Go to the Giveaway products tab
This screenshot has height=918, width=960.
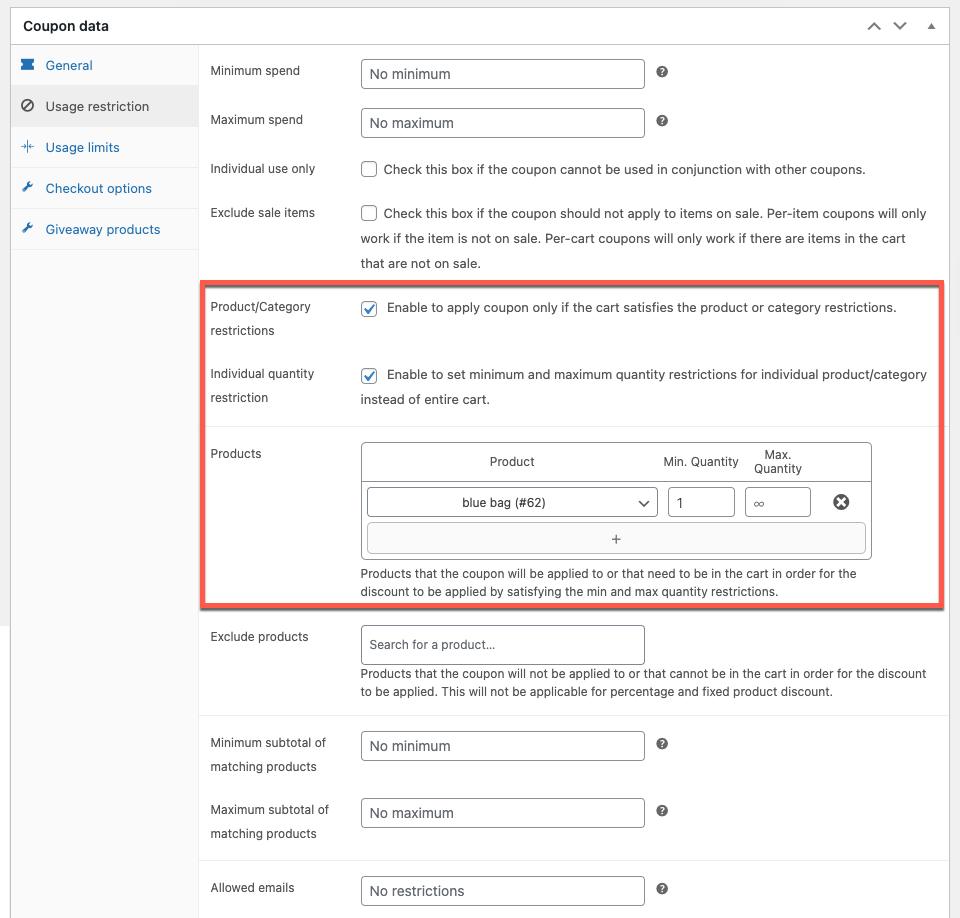coord(102,230)
